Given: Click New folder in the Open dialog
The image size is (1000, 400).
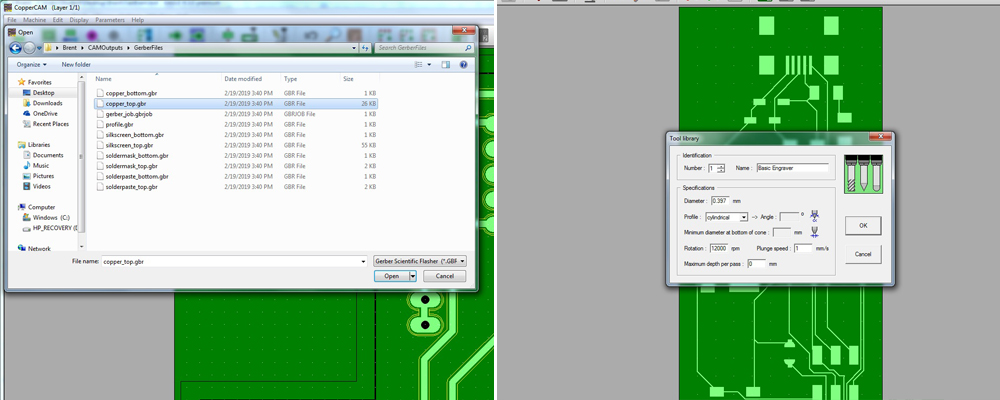Looking at the screenshot, I should point(76,64).
